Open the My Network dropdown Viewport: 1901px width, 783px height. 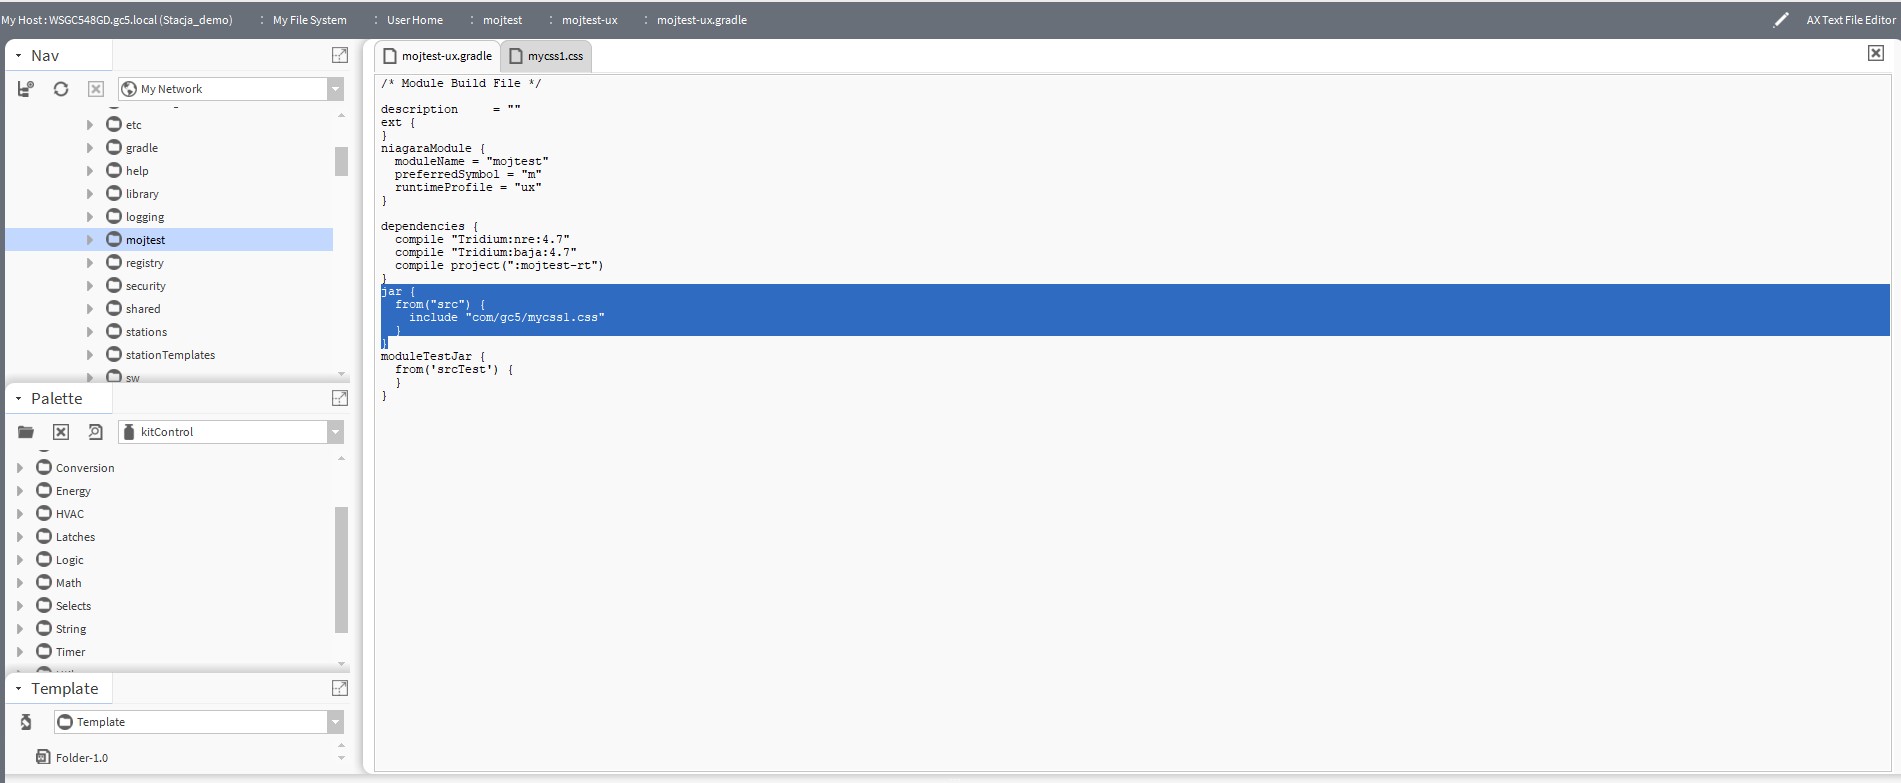tap(335, 89)
